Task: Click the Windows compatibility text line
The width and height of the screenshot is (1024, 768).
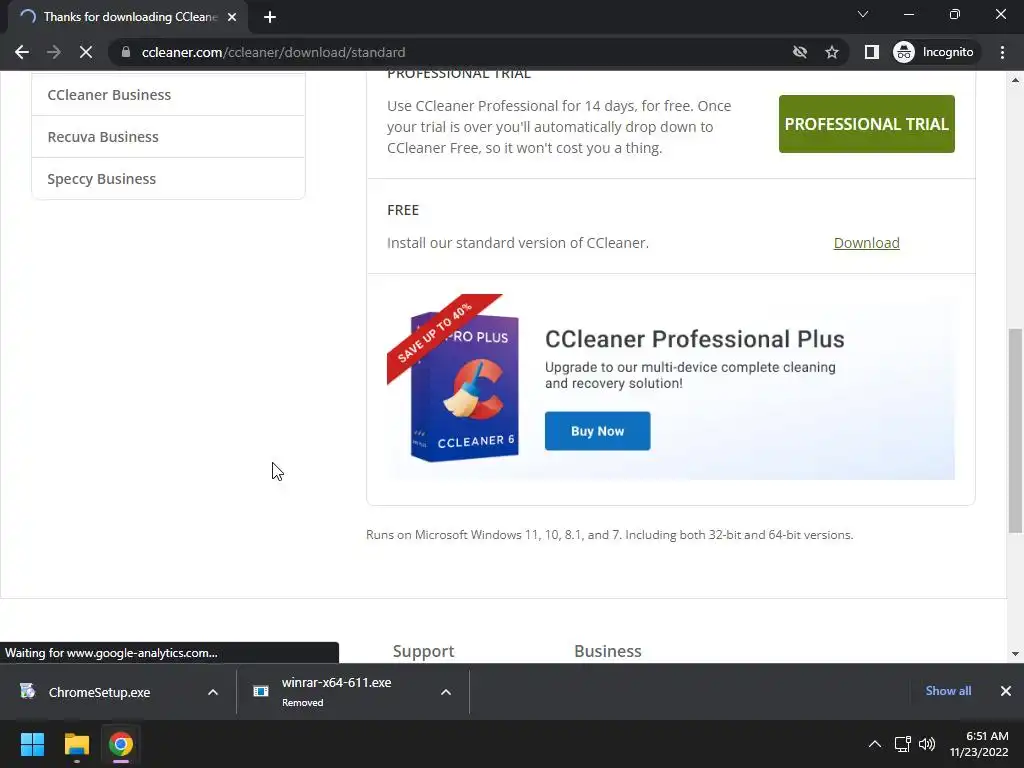Action: (609, 535)
